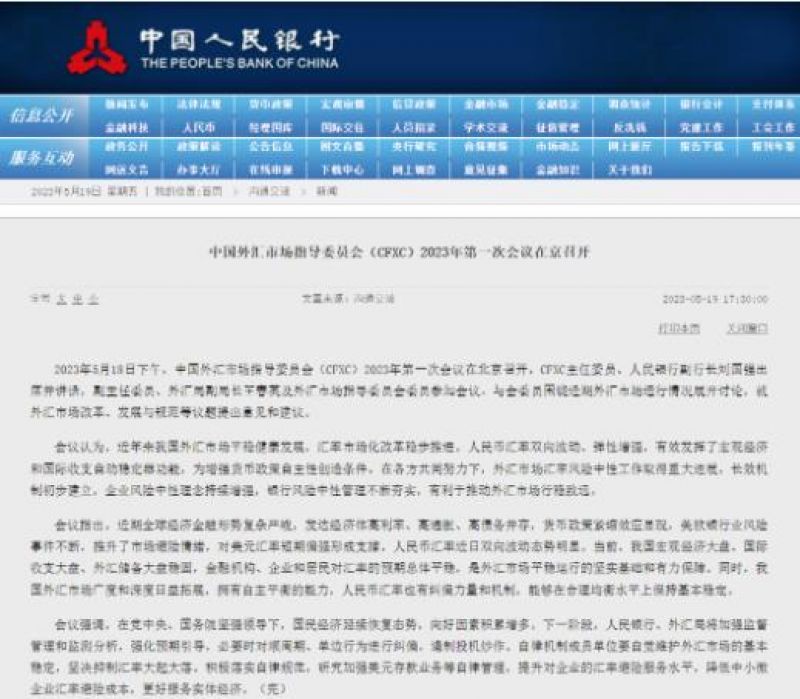Click the timestamp 2023-05-19 17:30:00
This screenshot has height=699, width=800.
[715, 299]
